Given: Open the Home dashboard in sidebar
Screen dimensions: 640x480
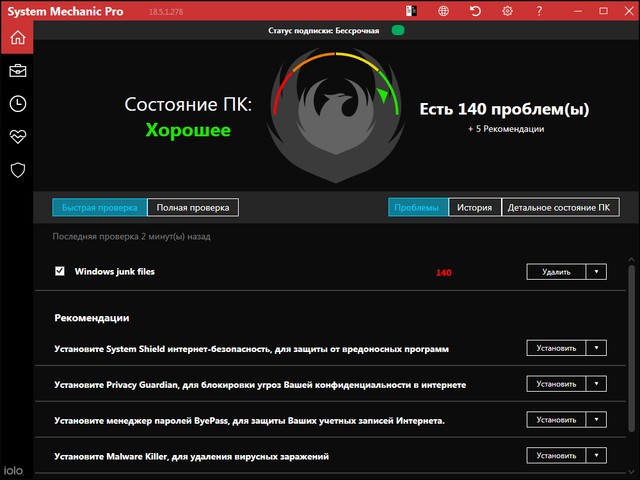Looking at the screenshot, I should (17, 38).
